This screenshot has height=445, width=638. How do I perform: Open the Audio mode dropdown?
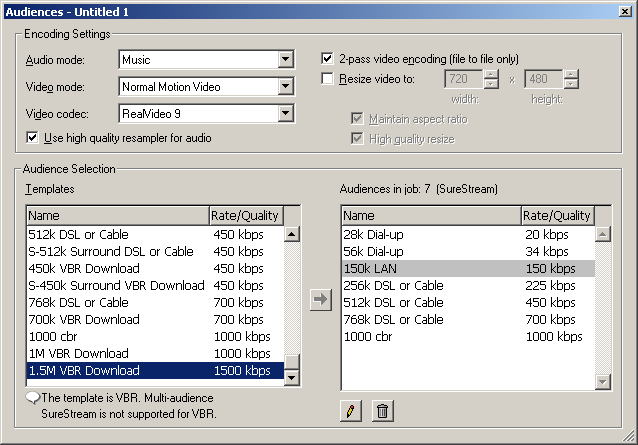(x=286, y=60)
